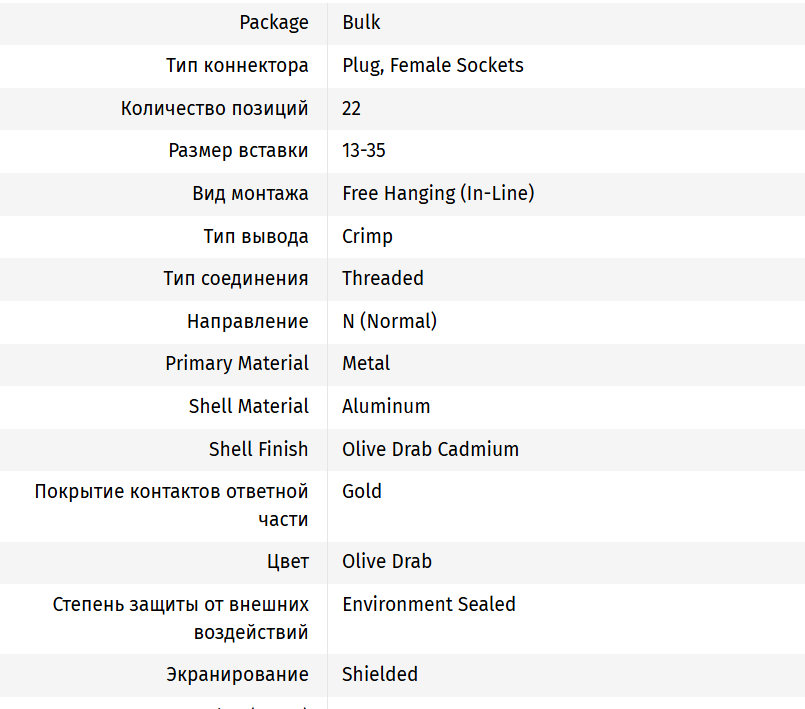
Task: Select the Bulk package value
Action: click(361, 22)
